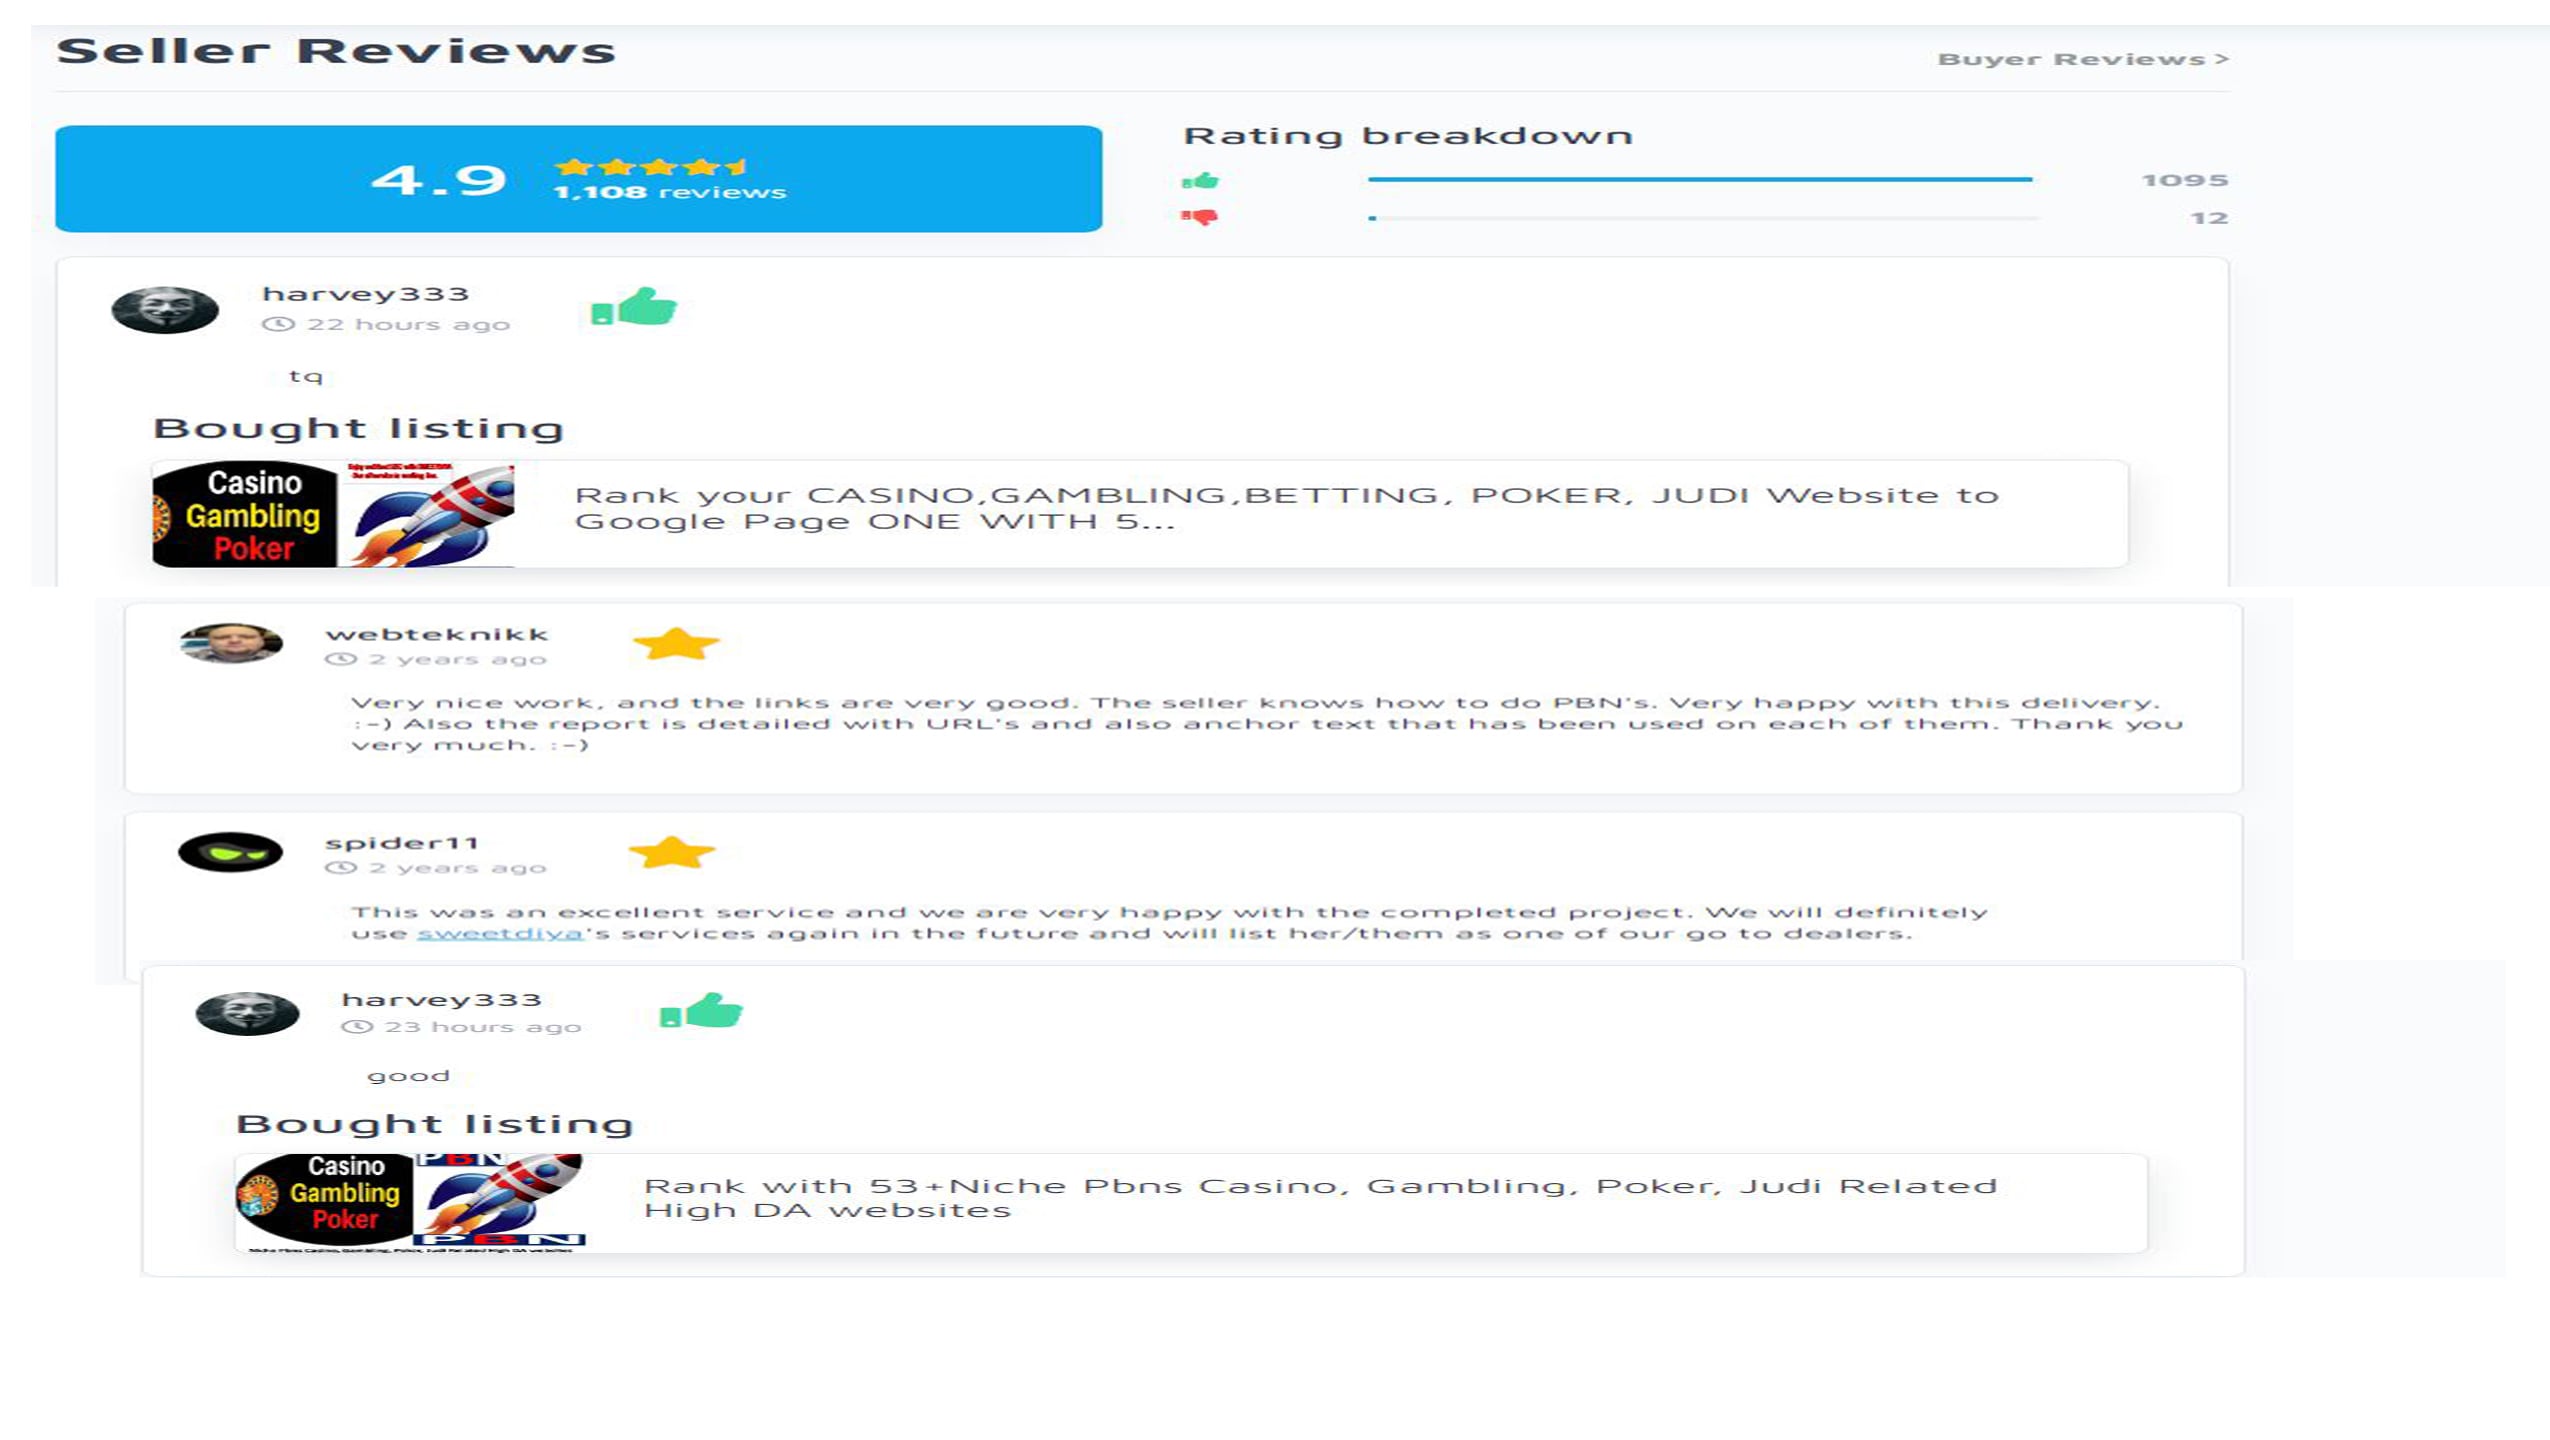The height and width of the screenshot is (1440, 2550).
Task: Click the blue positive rating bar
Action: pos(1699,180)
